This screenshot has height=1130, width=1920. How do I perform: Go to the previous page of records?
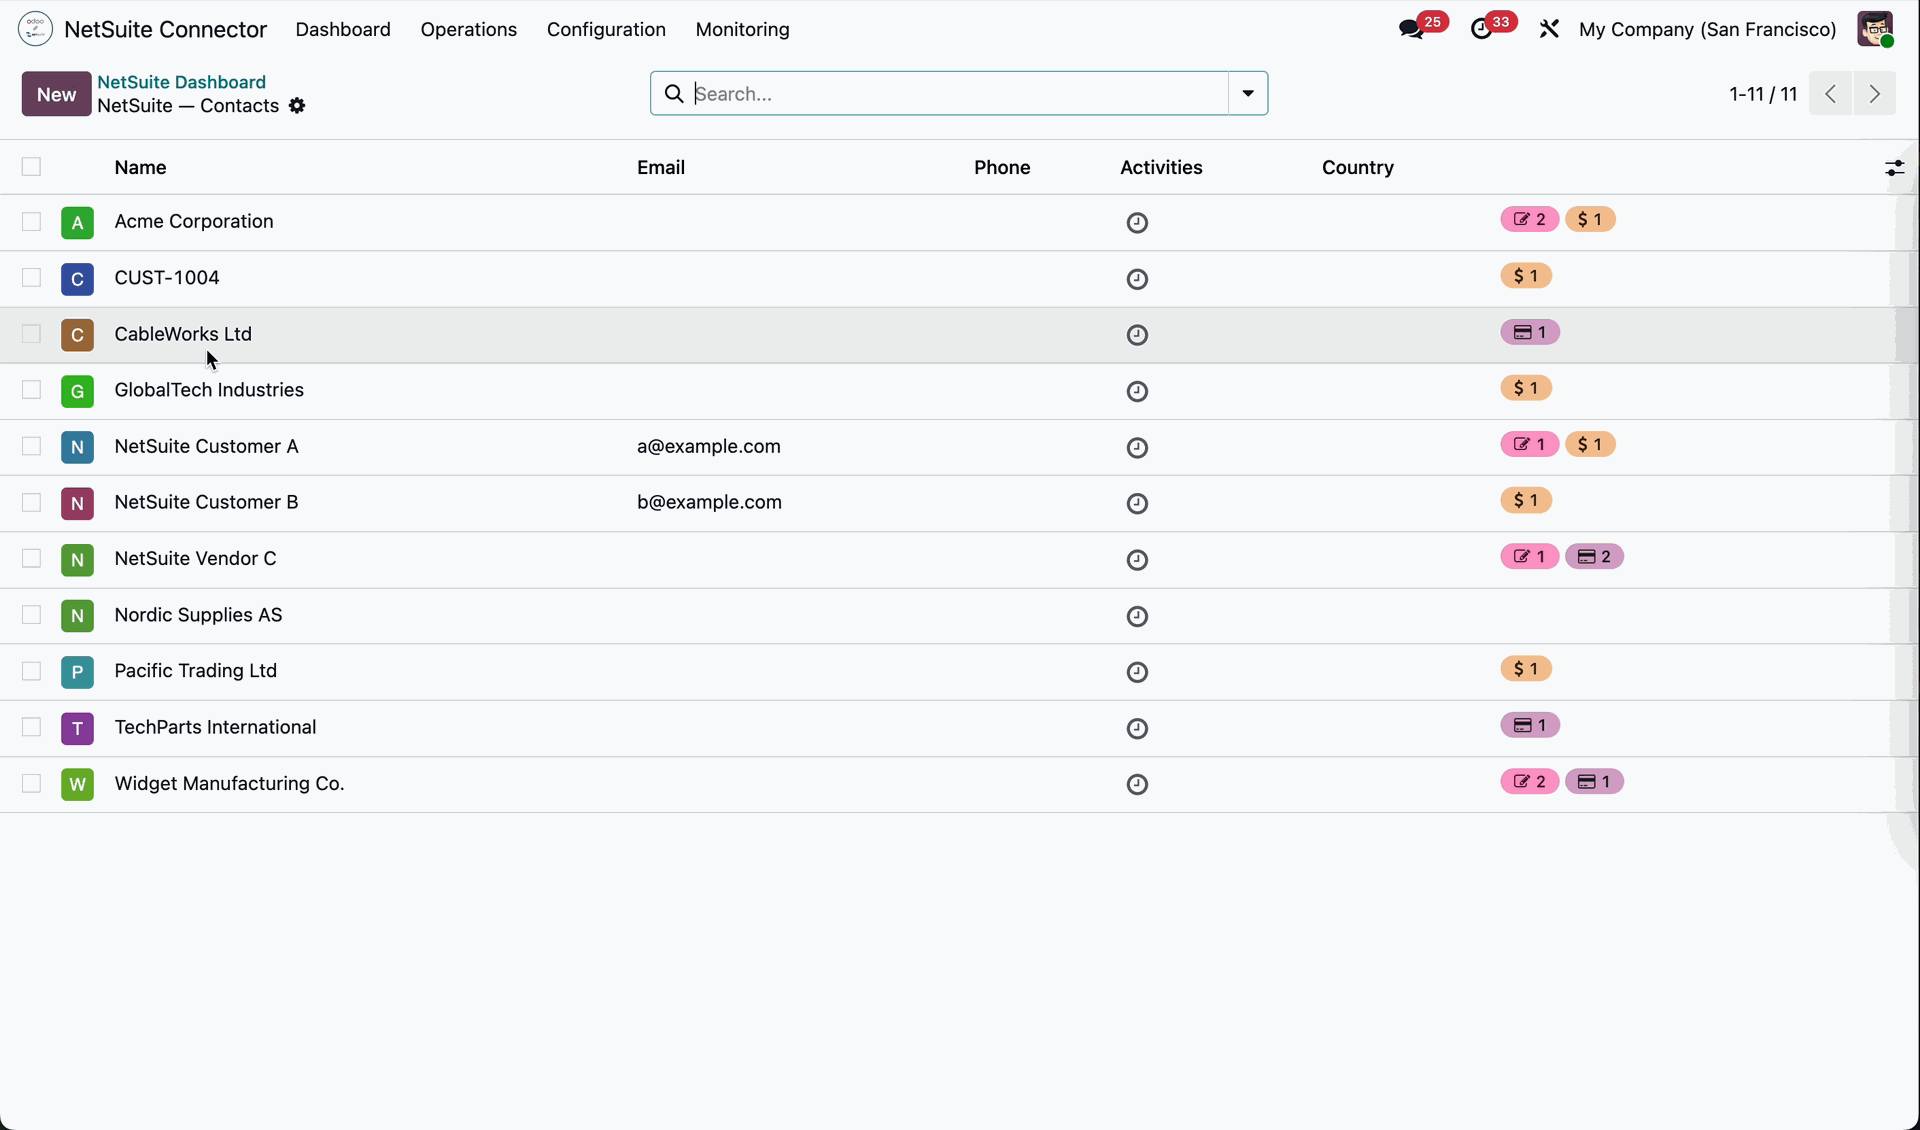(x=1830, y=94)
